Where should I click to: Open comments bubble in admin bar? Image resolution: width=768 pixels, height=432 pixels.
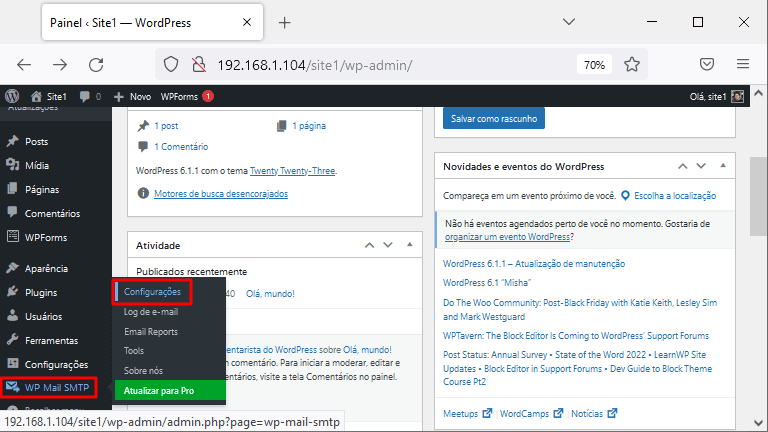[90, 96]
